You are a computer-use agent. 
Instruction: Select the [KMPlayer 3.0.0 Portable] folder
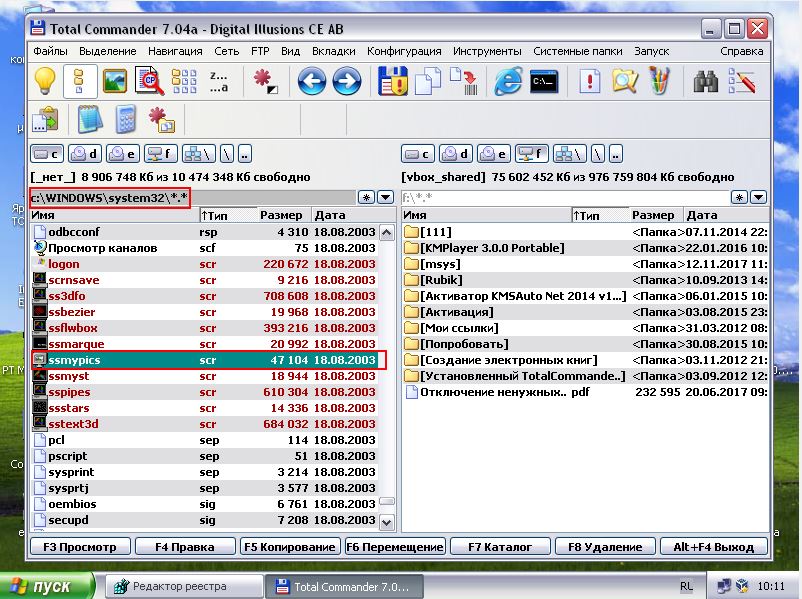[x=585, y=248]
